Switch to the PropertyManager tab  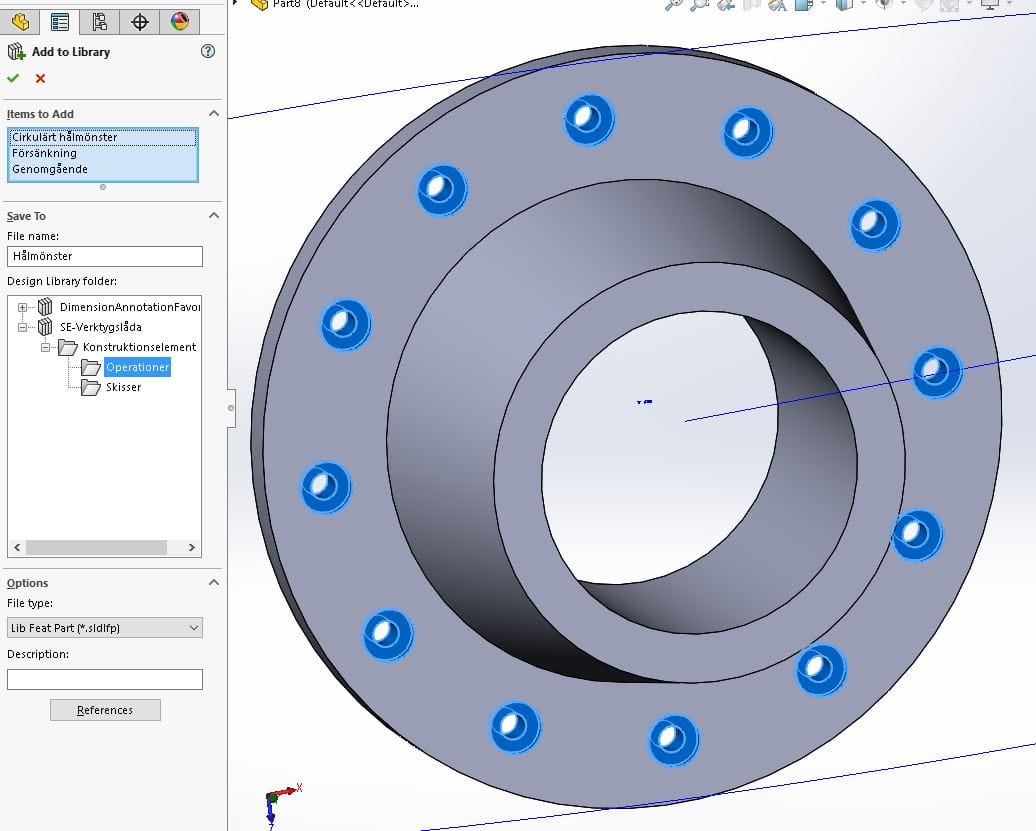pos(60,22)
